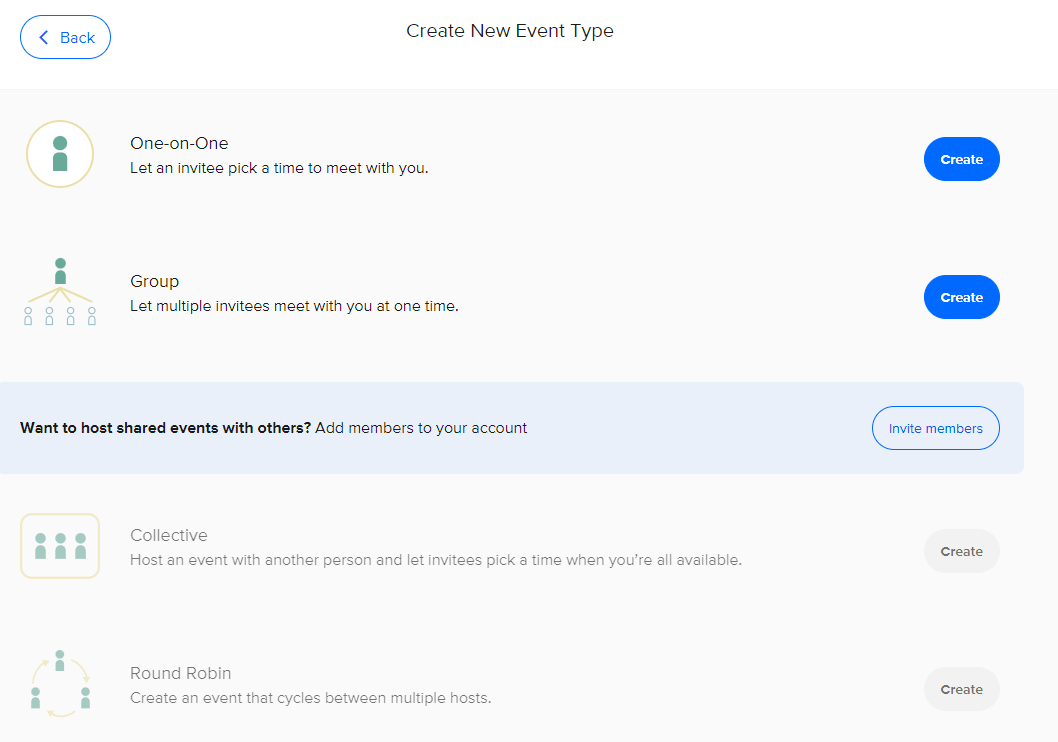Viewport: 1058px width, 742px height.
Task: Click 'Let multiple invitees meet with you' description
Action: click(294, 306)
